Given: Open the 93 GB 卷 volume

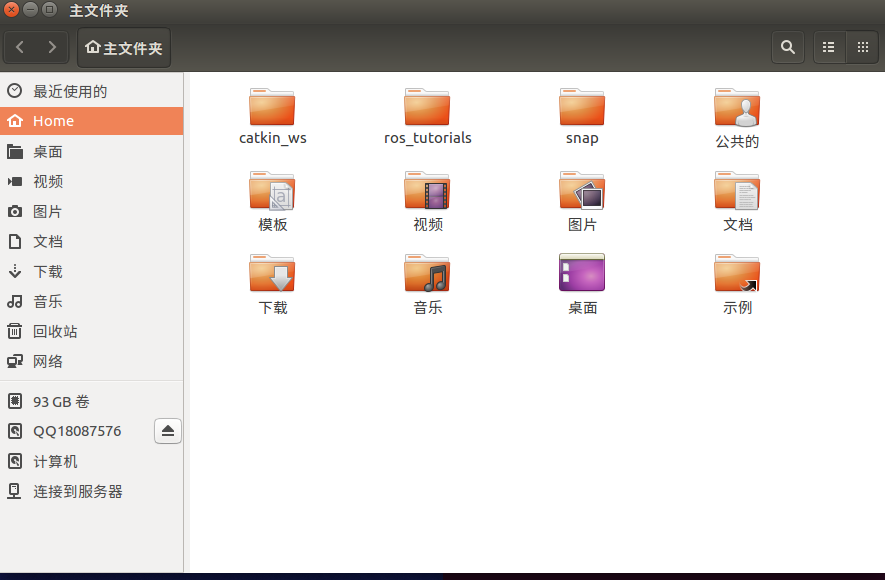Looking at the screenshot, I should point(91,402).
